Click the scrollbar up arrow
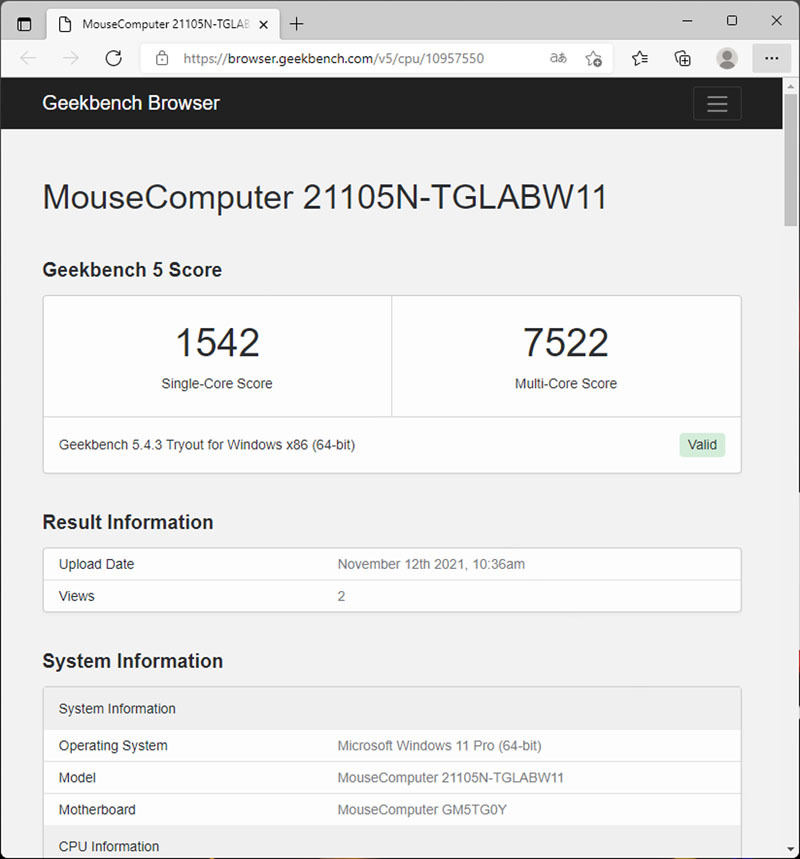Screen dimensions: 800x859 (x=790, y=86)
